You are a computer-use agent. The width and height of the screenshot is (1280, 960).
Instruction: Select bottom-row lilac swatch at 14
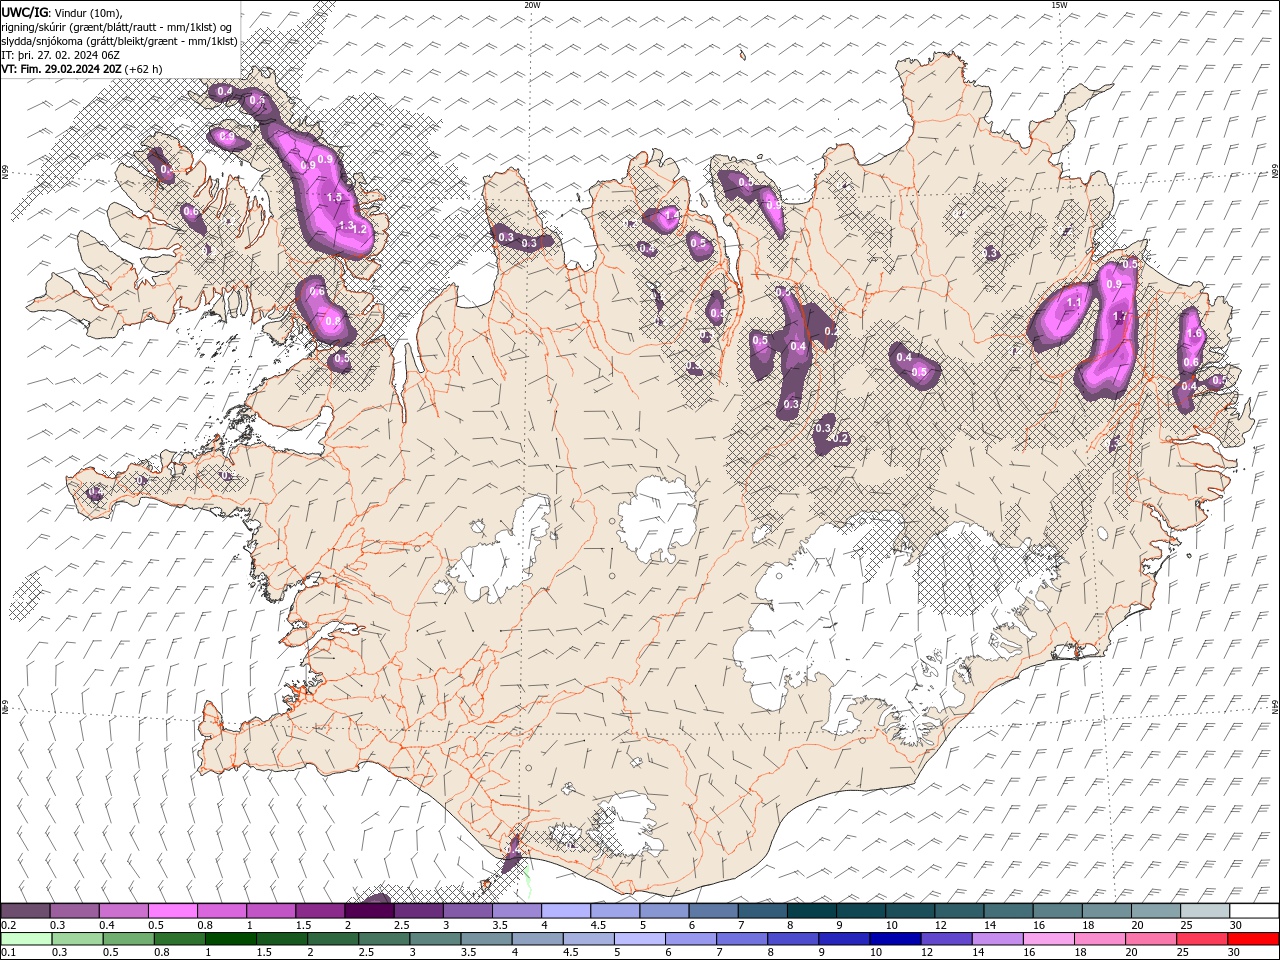pos(998,939)
